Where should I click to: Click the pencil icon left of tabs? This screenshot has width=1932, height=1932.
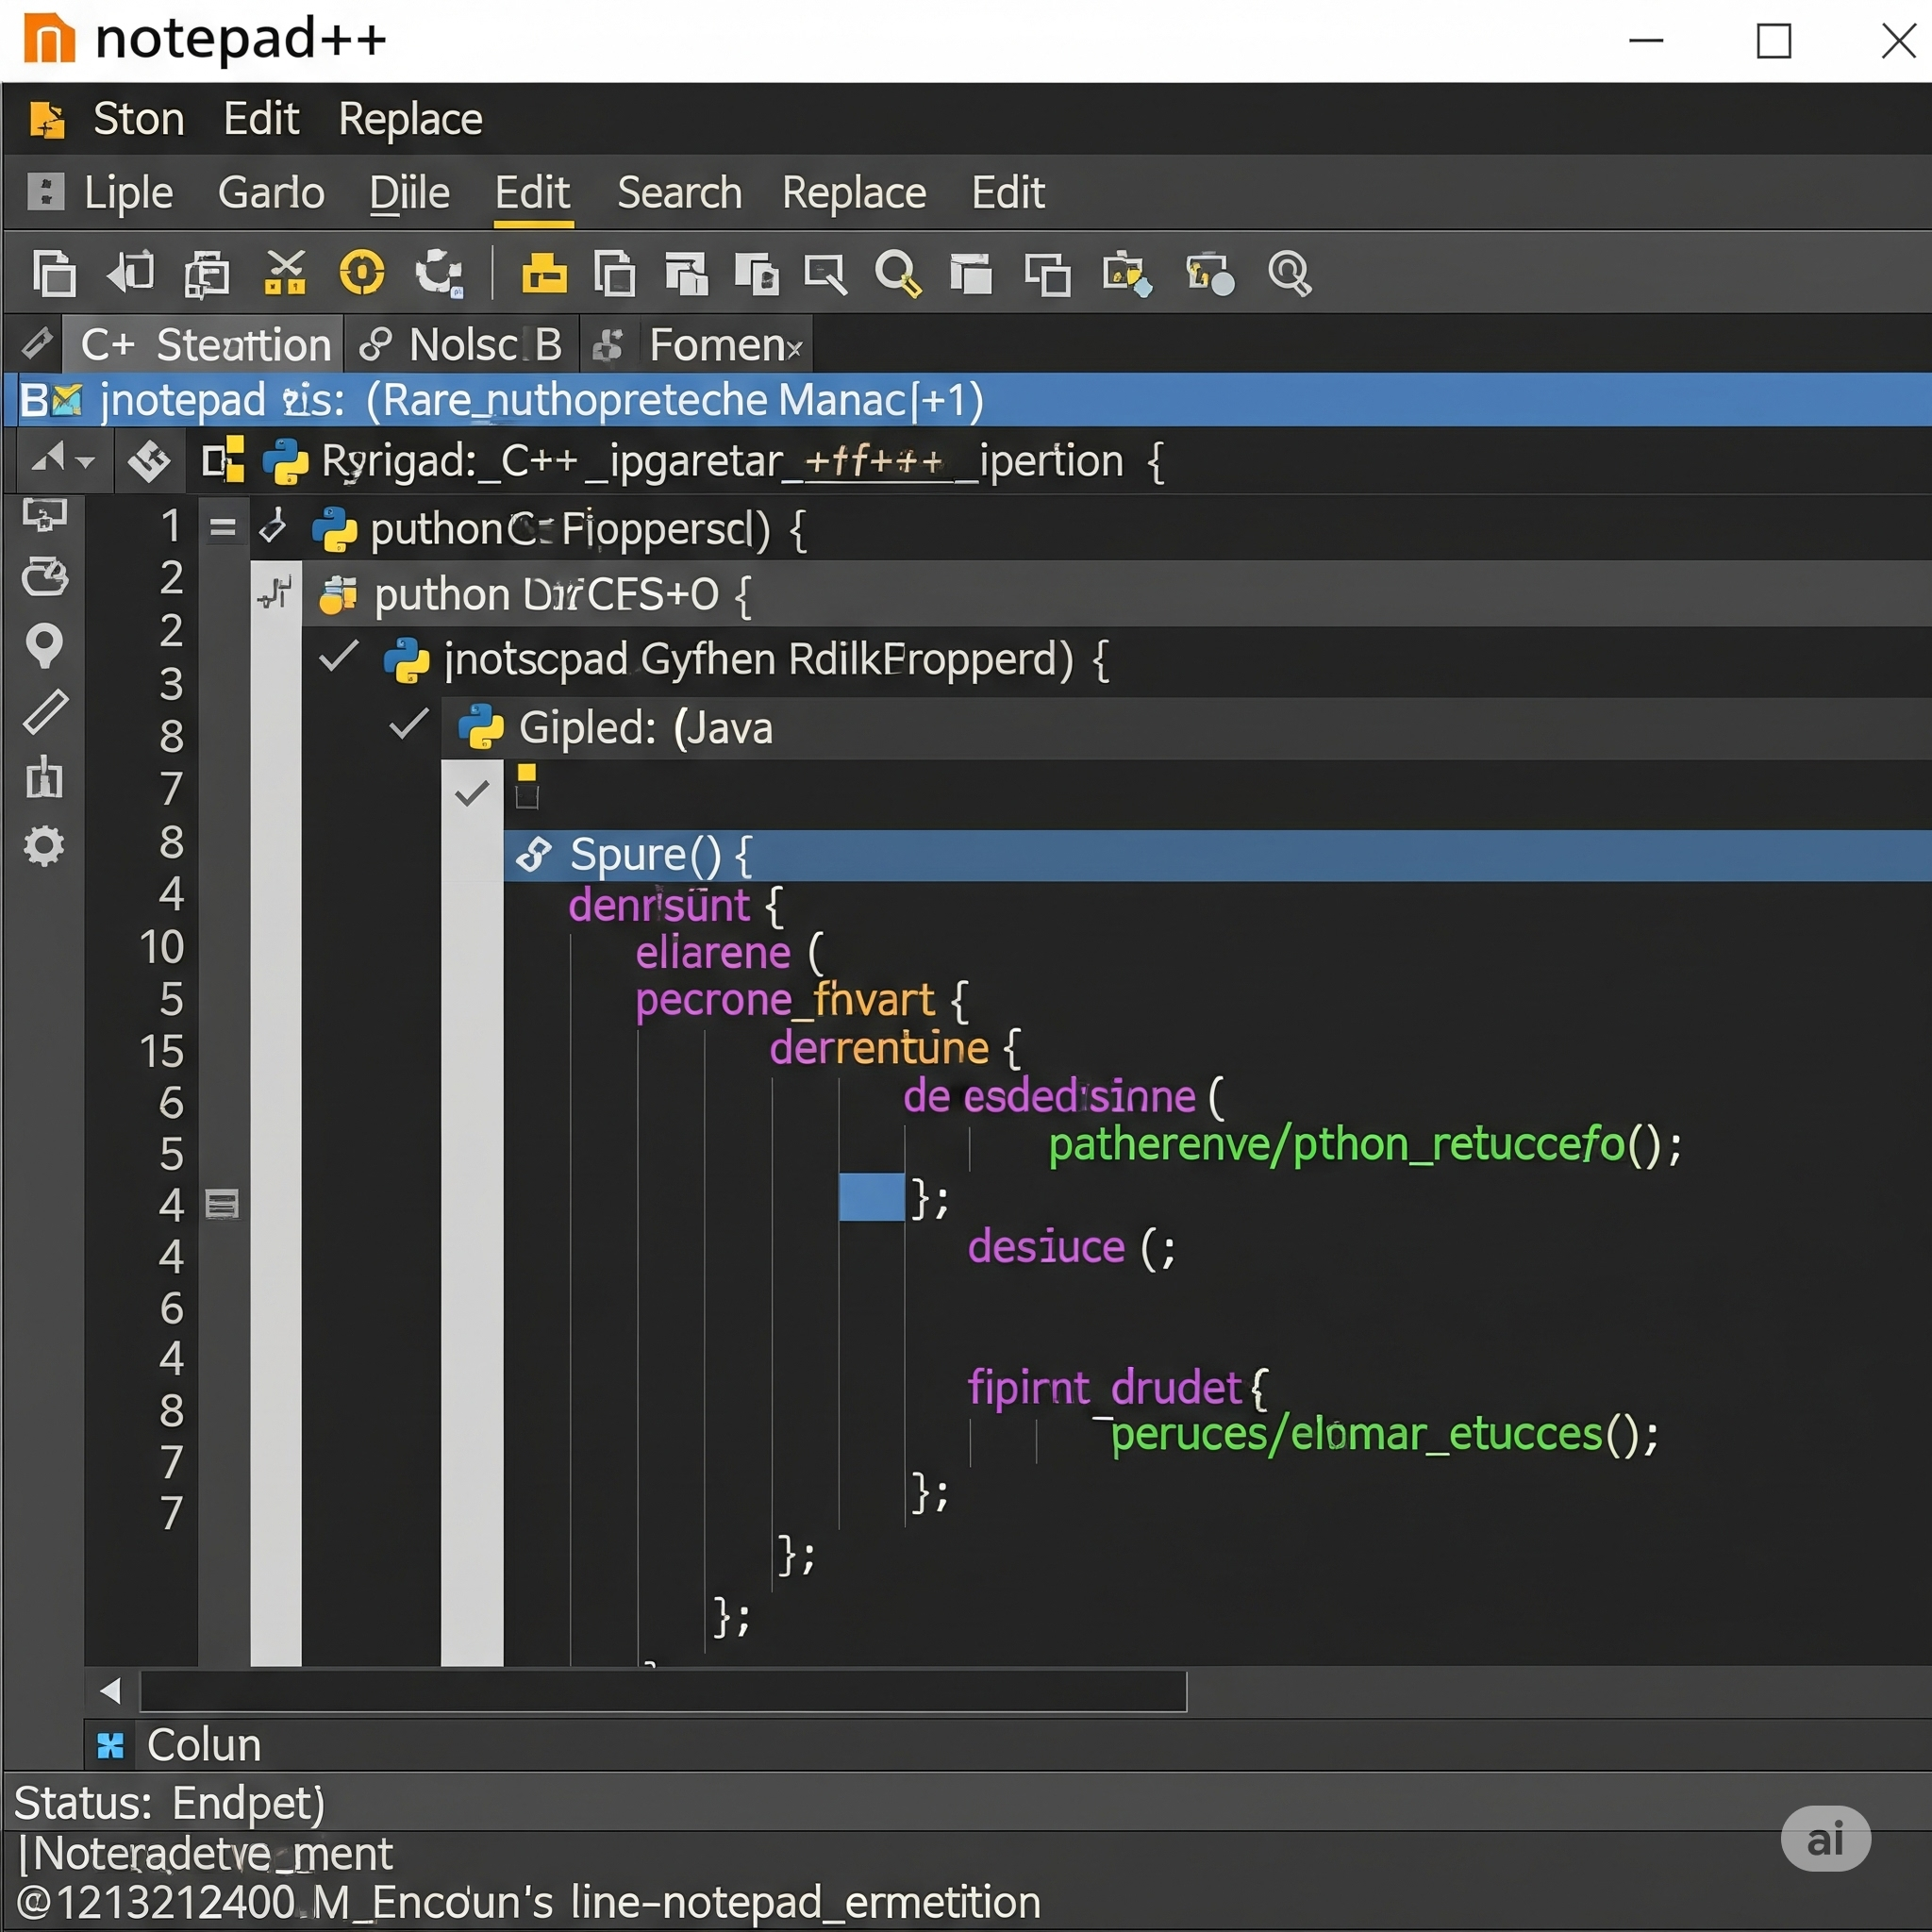37,343
